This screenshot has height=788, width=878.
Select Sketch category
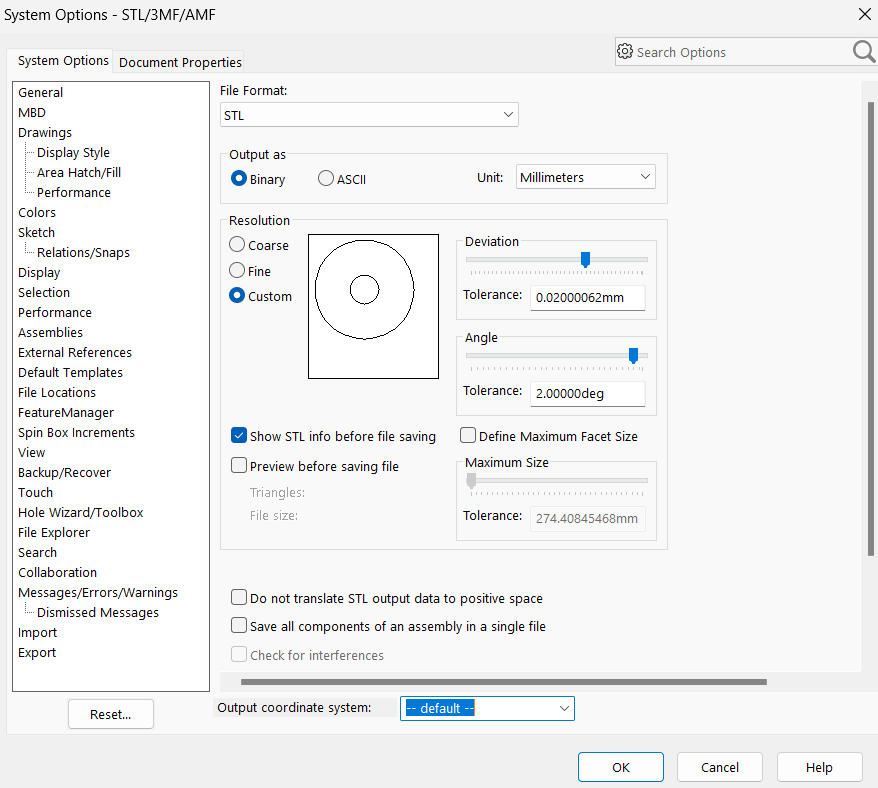(x=36, y=232)
